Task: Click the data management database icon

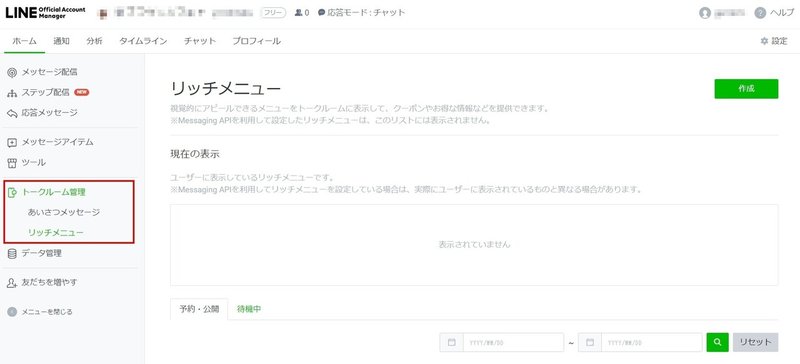Action: click(12, 253)
